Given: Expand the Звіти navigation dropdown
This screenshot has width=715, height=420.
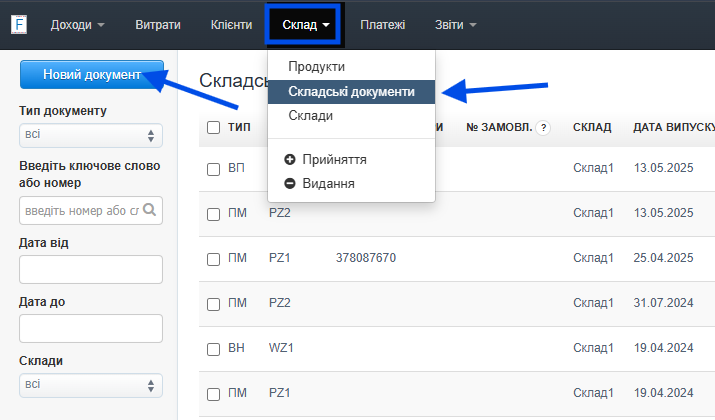Looking at the screenshot, I should [456, 24].
